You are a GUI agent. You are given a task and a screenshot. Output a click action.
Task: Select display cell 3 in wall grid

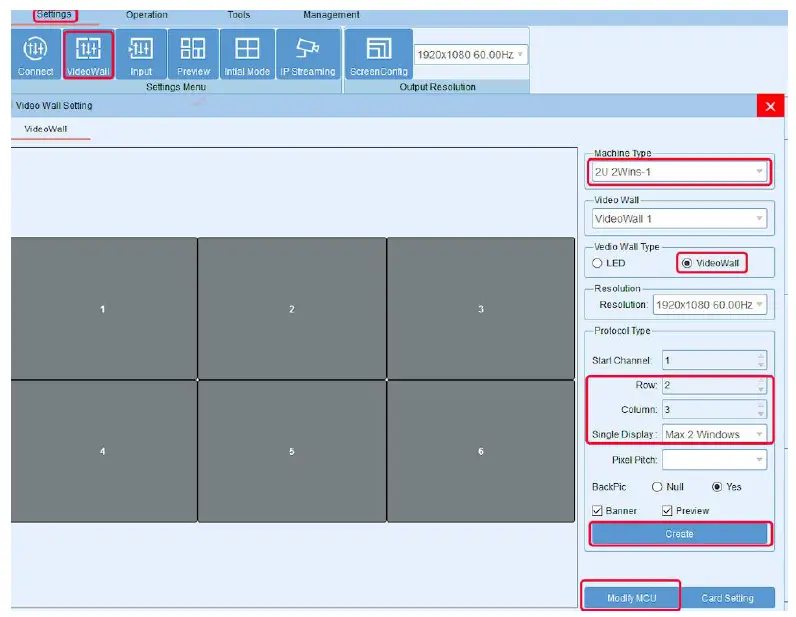[481, 308]
